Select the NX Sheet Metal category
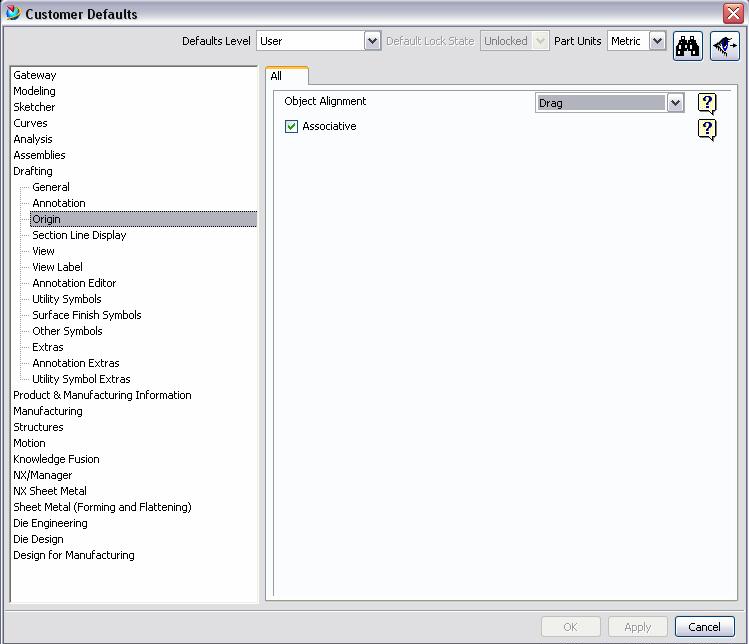This screenshot has width=749, height=644. point(50,491)
